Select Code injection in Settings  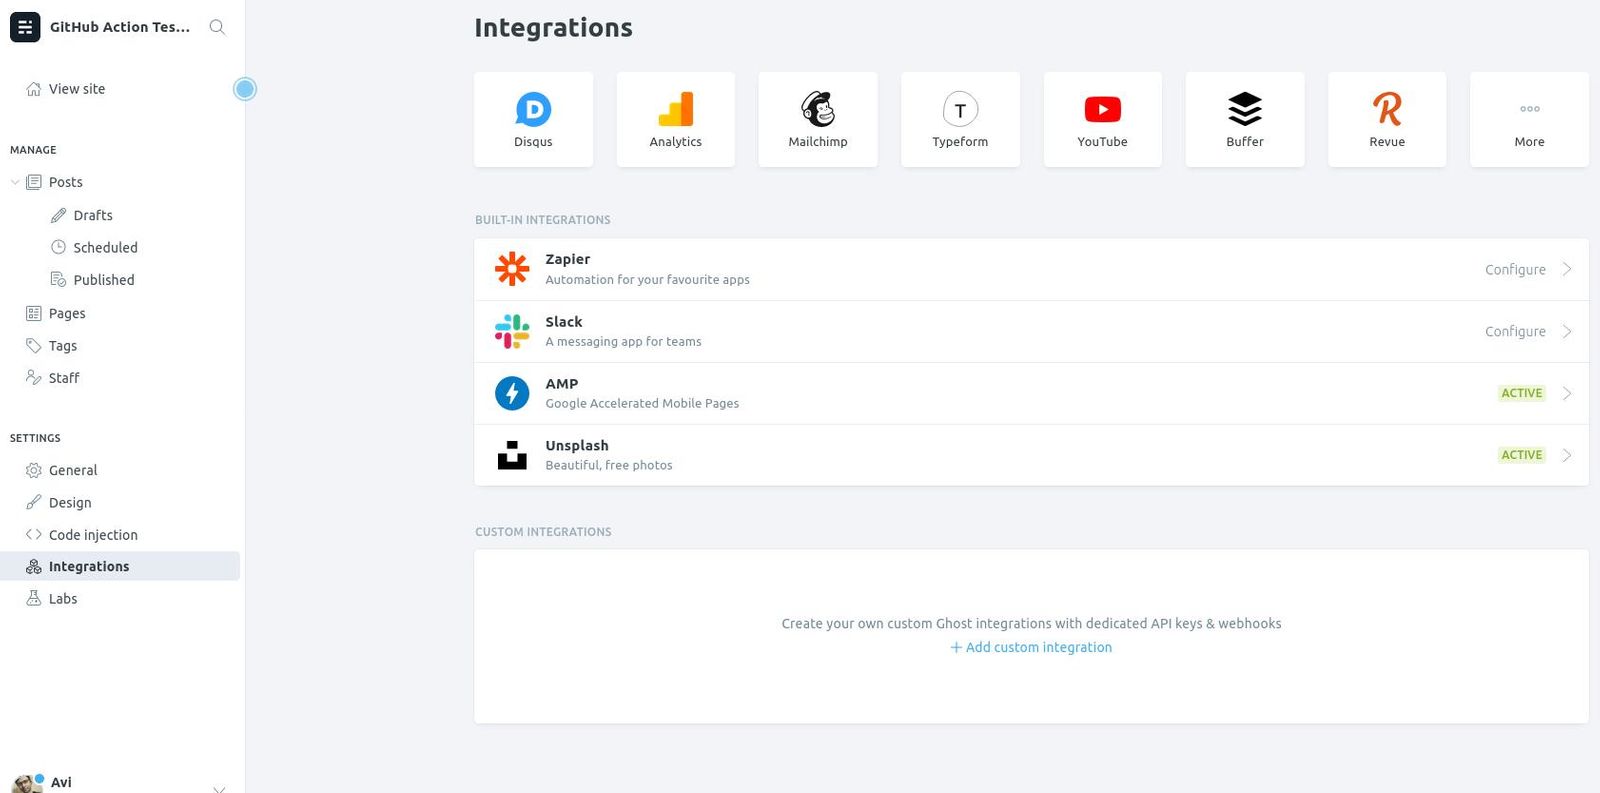tap(93, 534)
